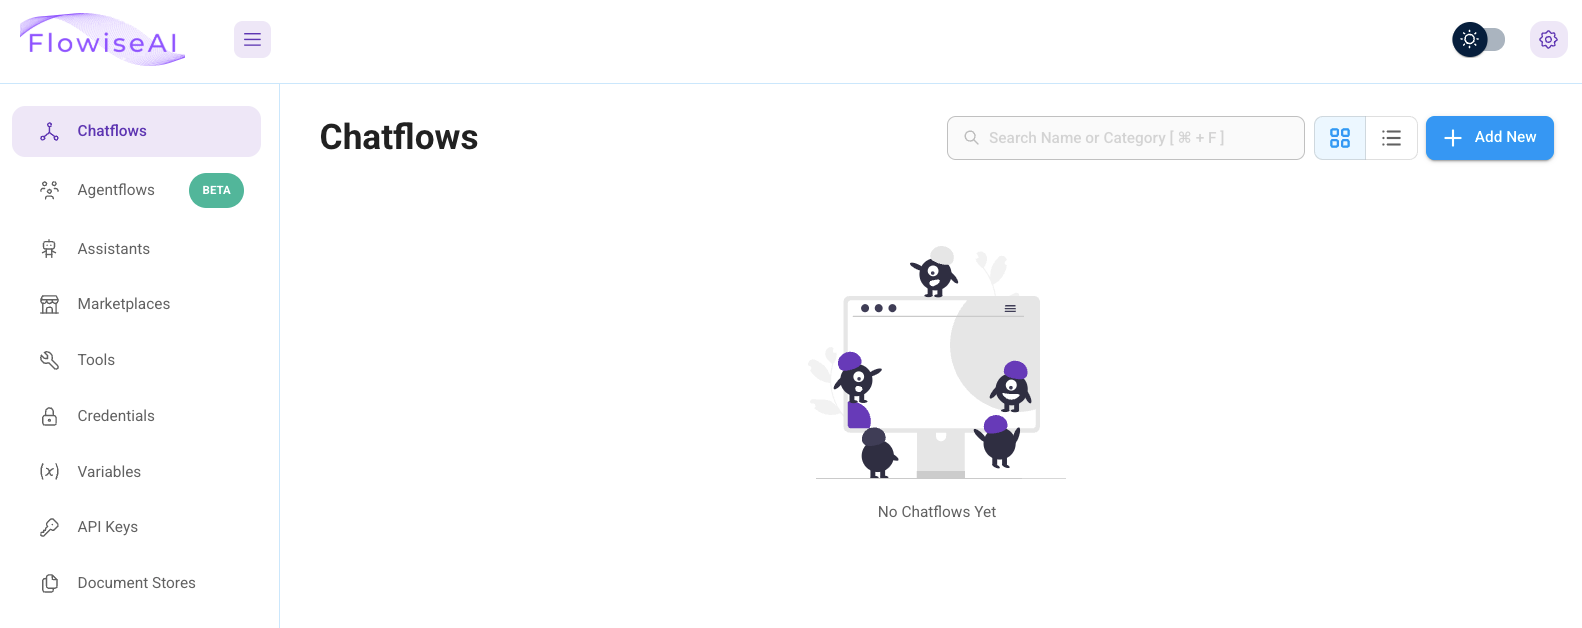Viewport: 1582px width, 628px height.
Task: Open Document Stores menu item
Action: [x=136, y=583]
